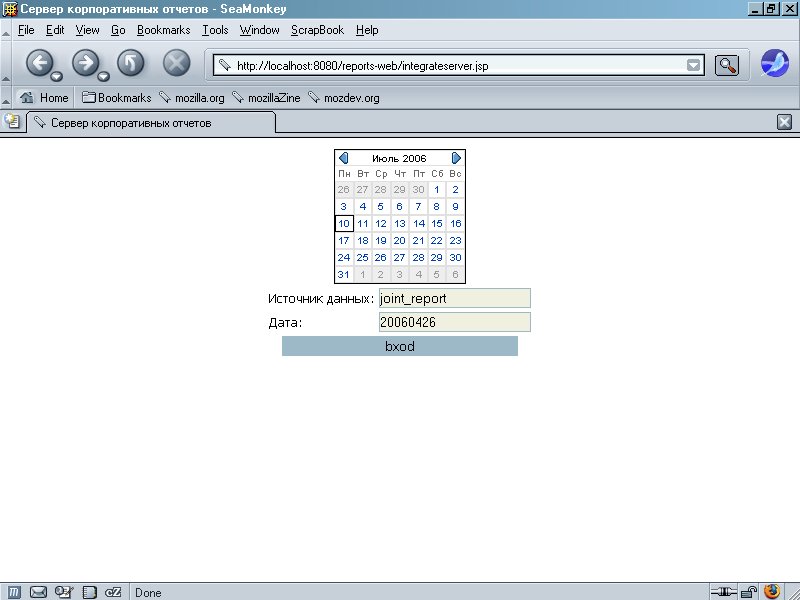Viewport: 800px width, 600px height.
Task: Open the Window menu
Action: click(x=259, y=30)
